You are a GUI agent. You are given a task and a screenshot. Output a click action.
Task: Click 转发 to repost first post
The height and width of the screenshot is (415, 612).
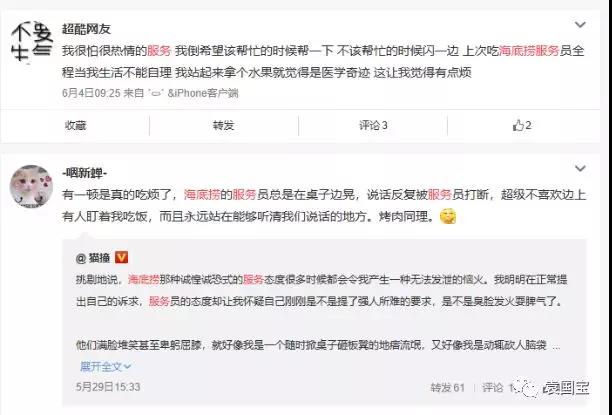[223, 125]
